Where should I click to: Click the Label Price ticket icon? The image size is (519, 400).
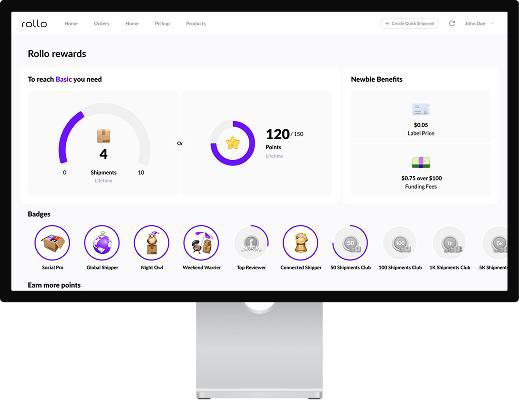[421, 109]
